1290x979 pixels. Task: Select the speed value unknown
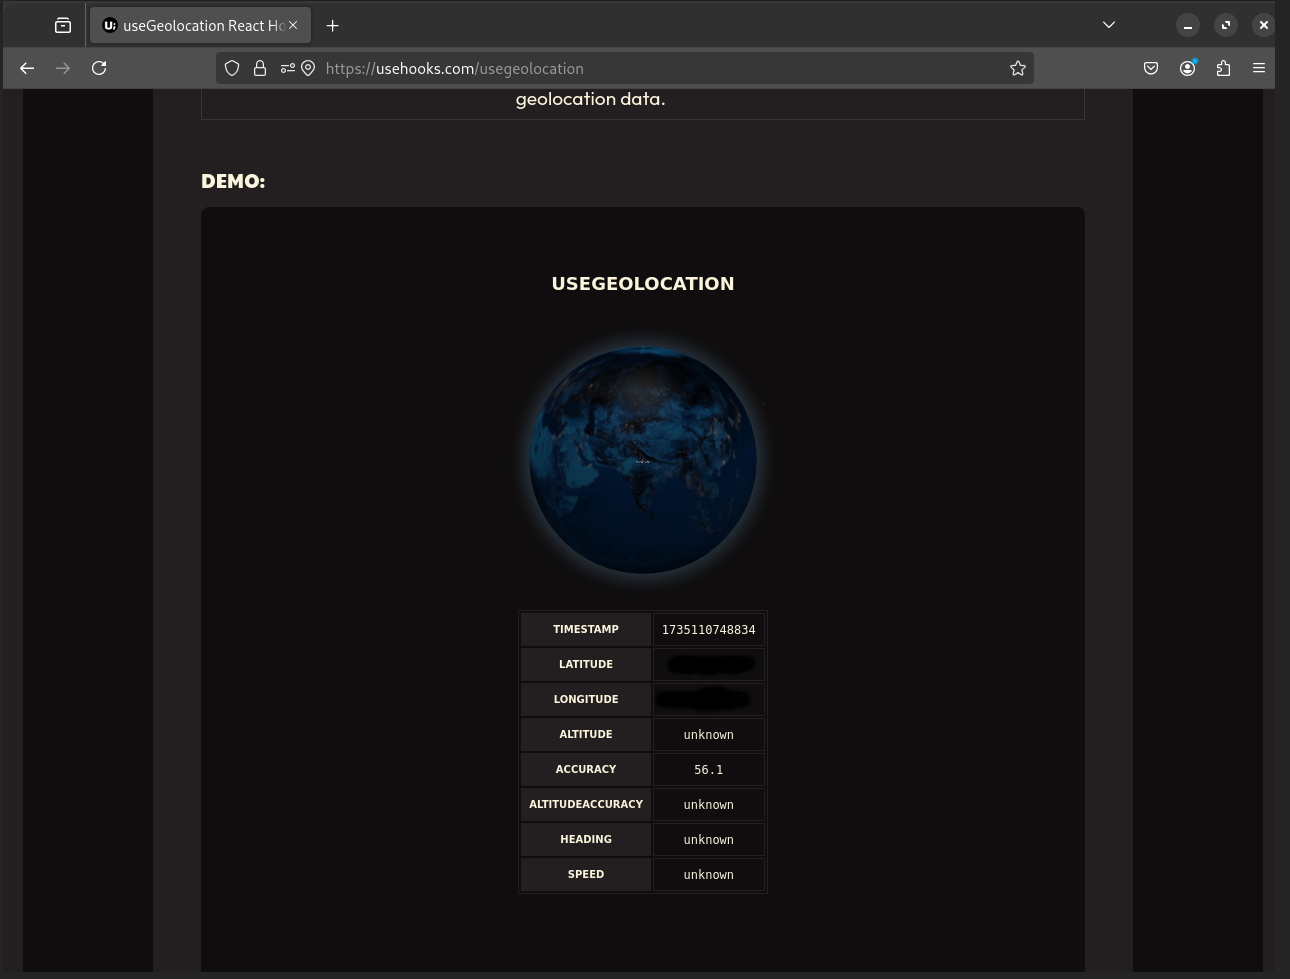(708, 874)
